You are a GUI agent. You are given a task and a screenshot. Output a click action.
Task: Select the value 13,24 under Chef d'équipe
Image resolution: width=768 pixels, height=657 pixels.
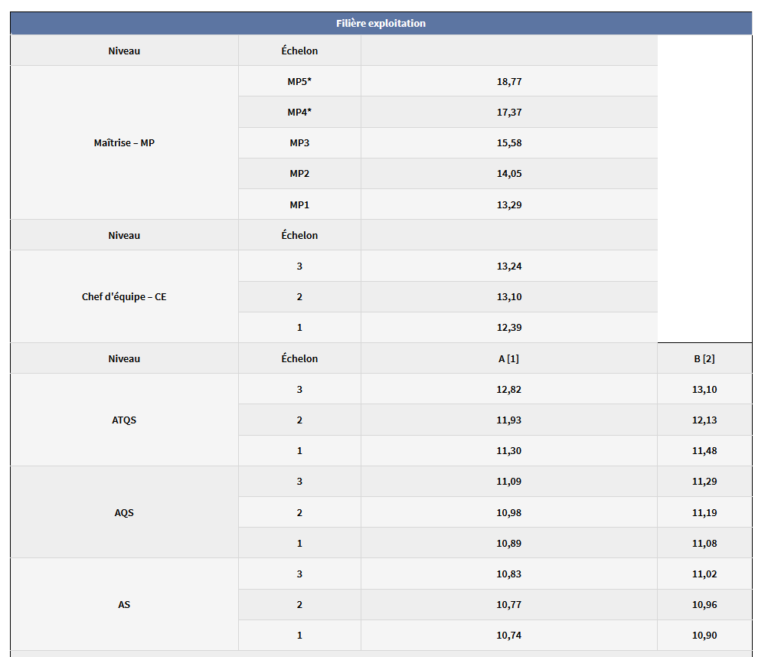tap(509, 266)
